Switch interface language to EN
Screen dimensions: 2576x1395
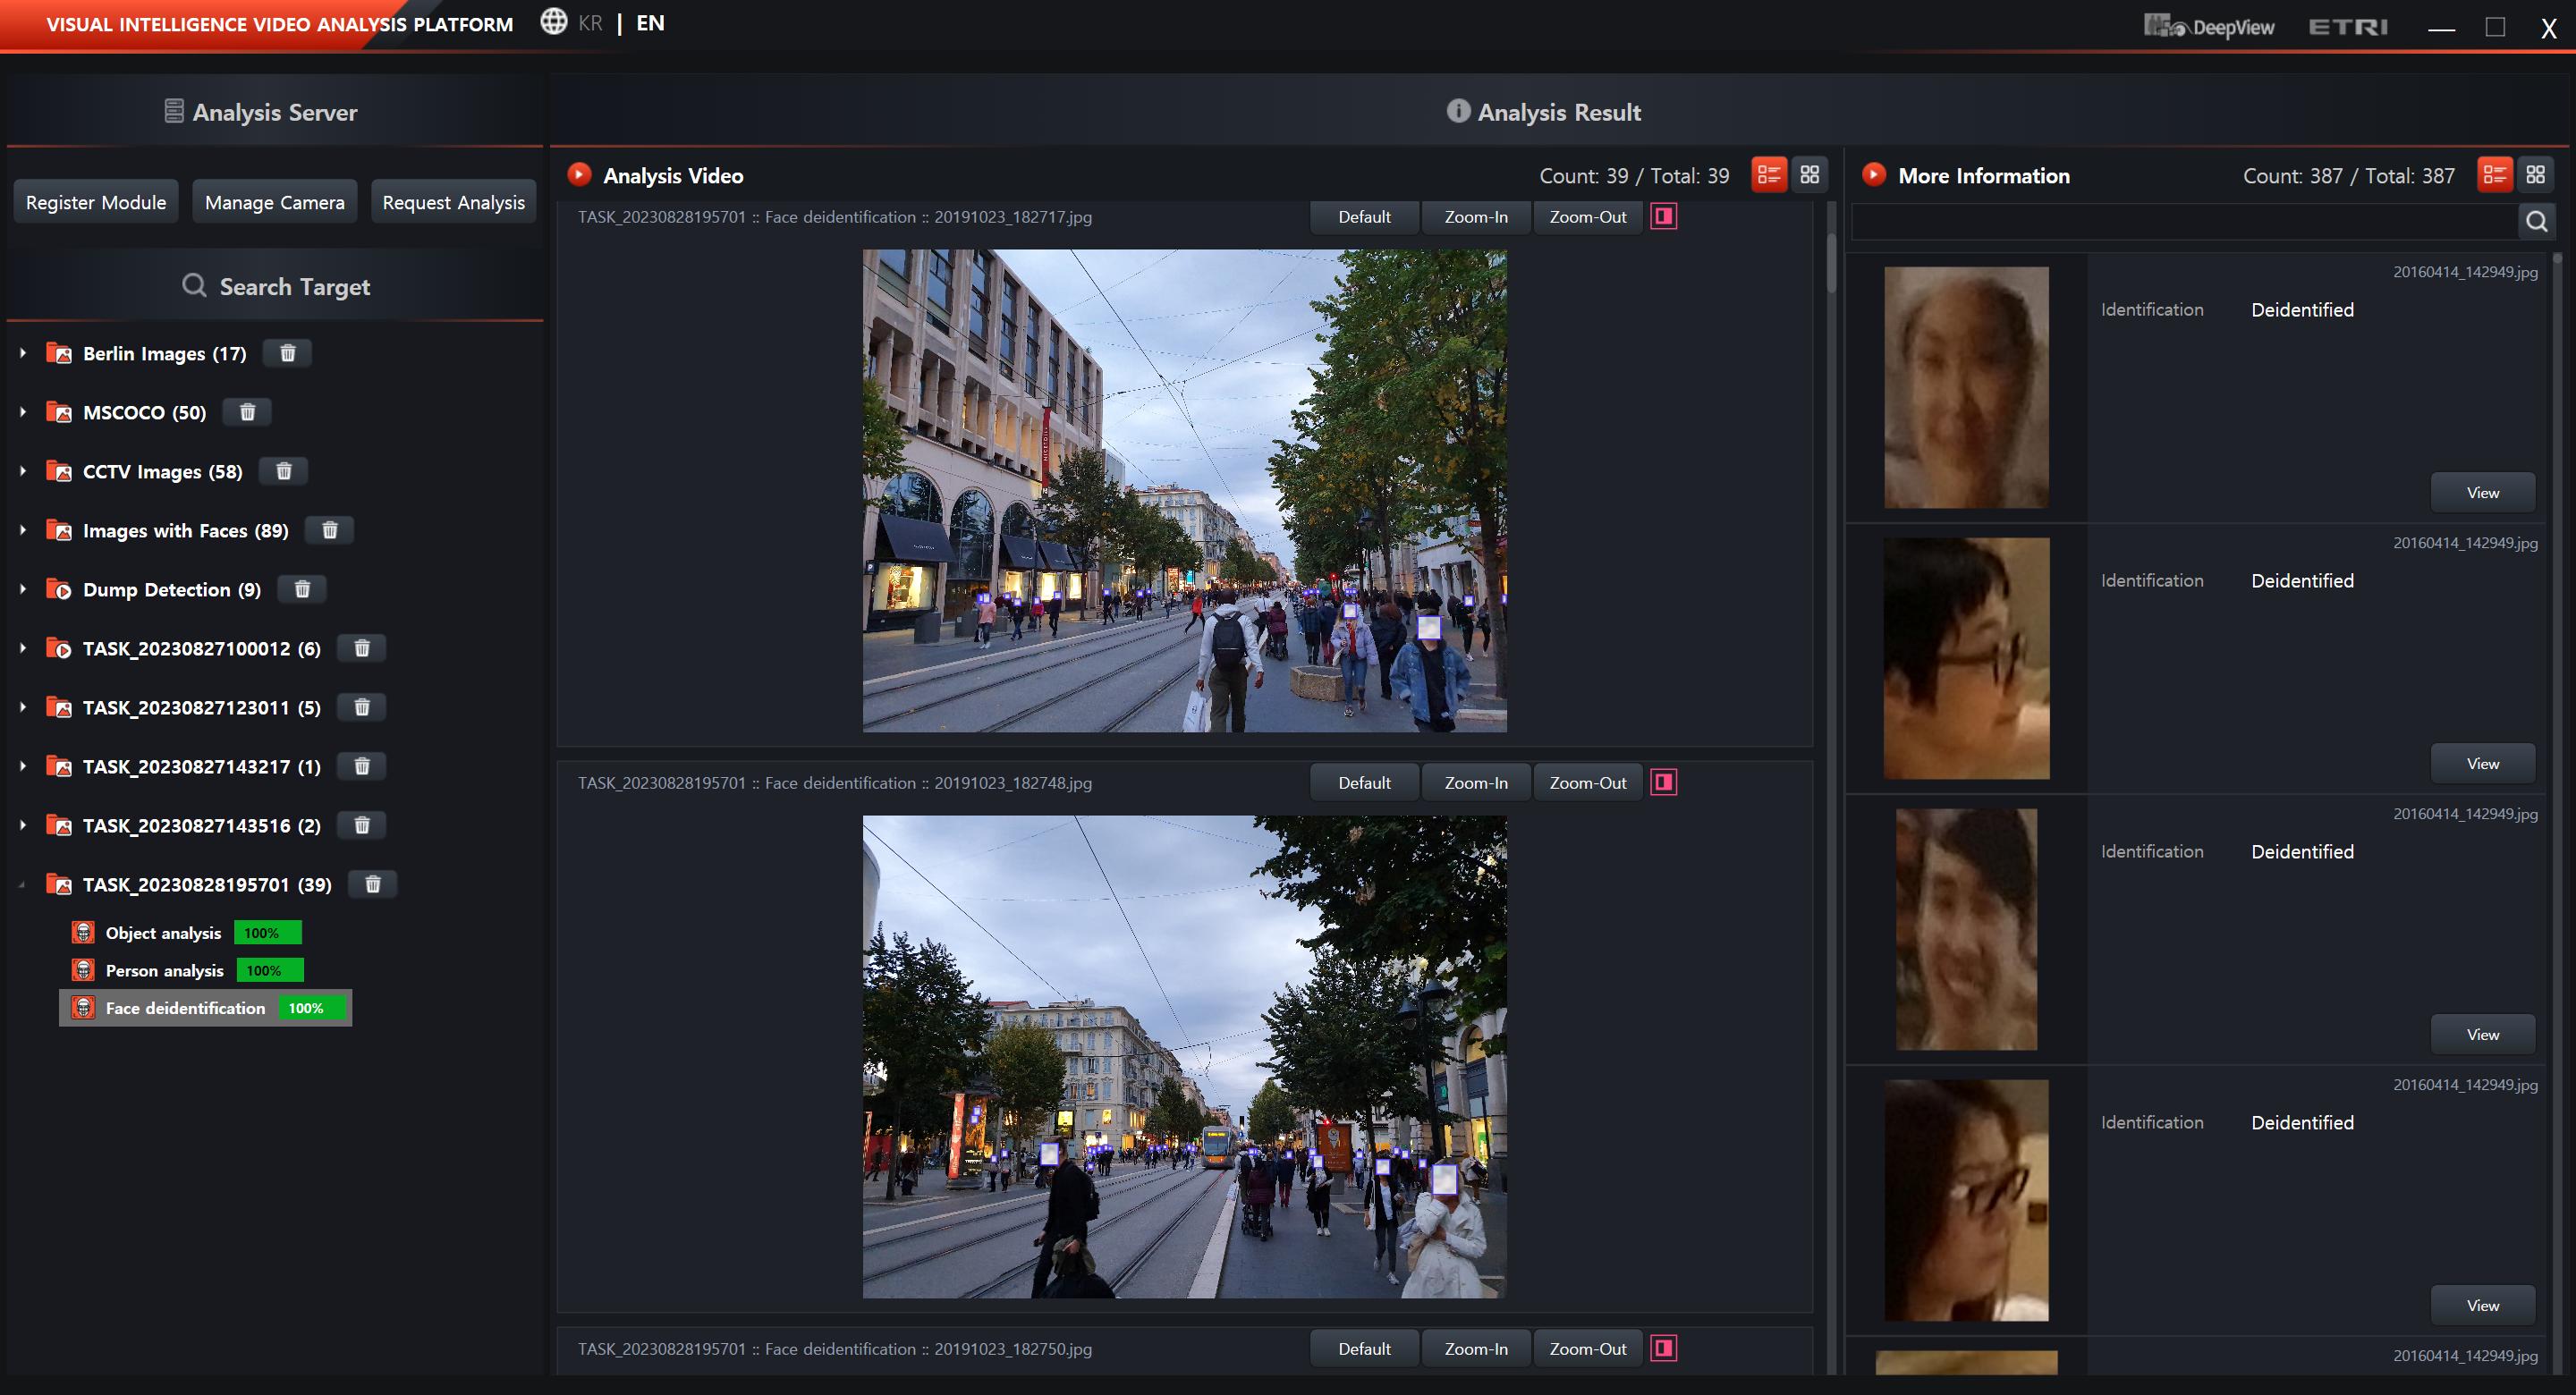(x=650, y=23)
